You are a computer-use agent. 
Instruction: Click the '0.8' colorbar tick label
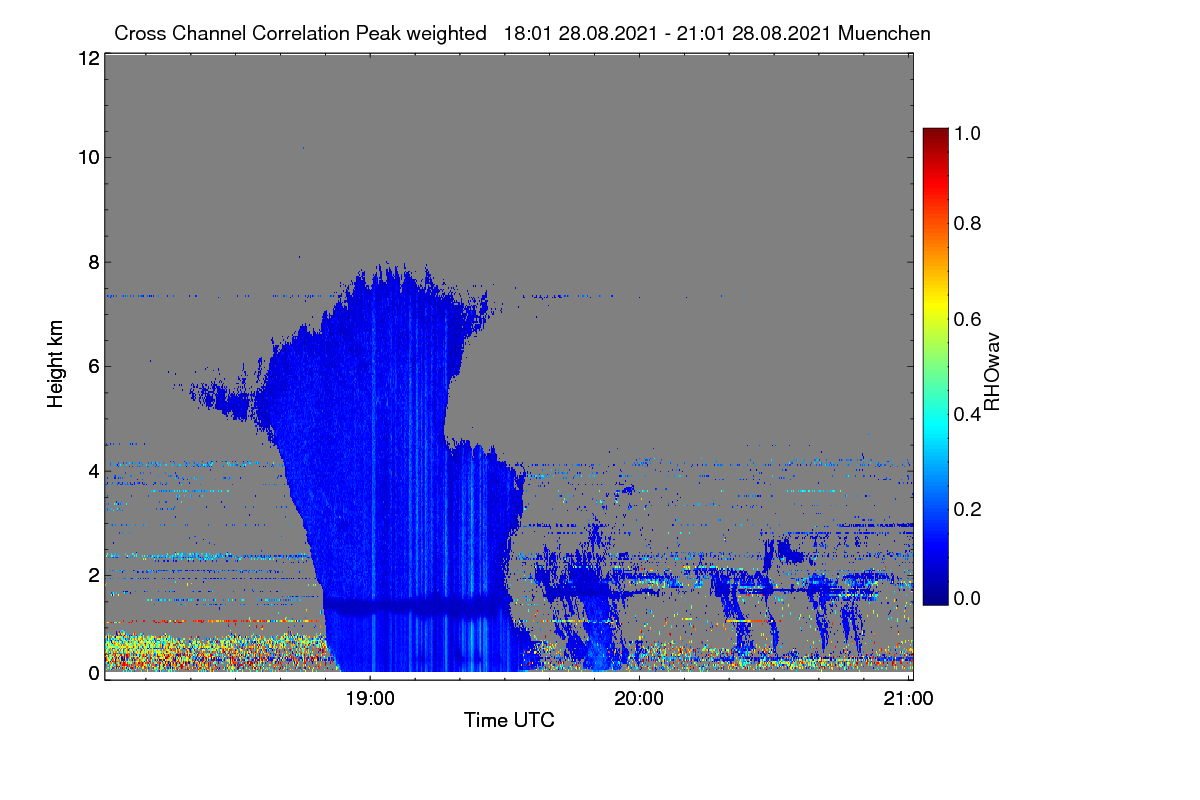(x=967, y=223)
